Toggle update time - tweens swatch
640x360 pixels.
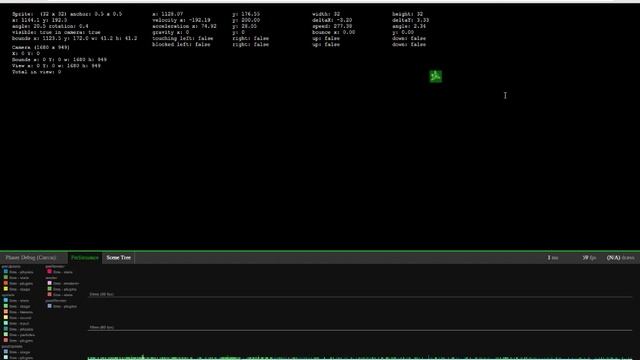(6, 311)
